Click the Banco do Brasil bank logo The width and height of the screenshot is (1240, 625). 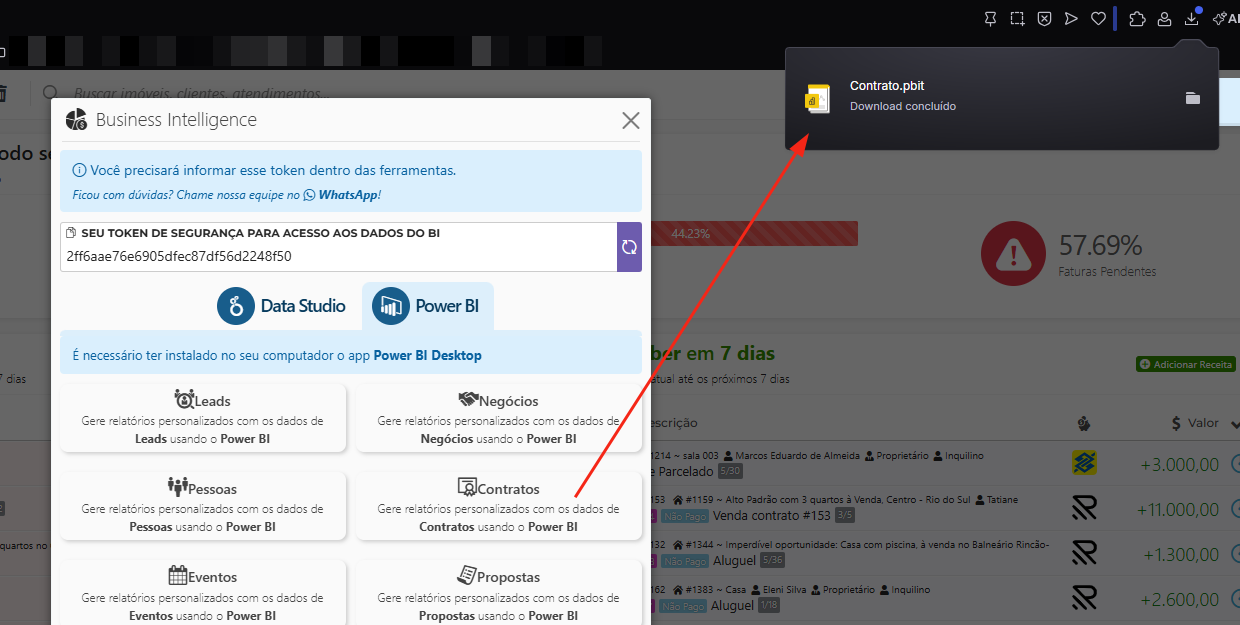click(1084, 463)
